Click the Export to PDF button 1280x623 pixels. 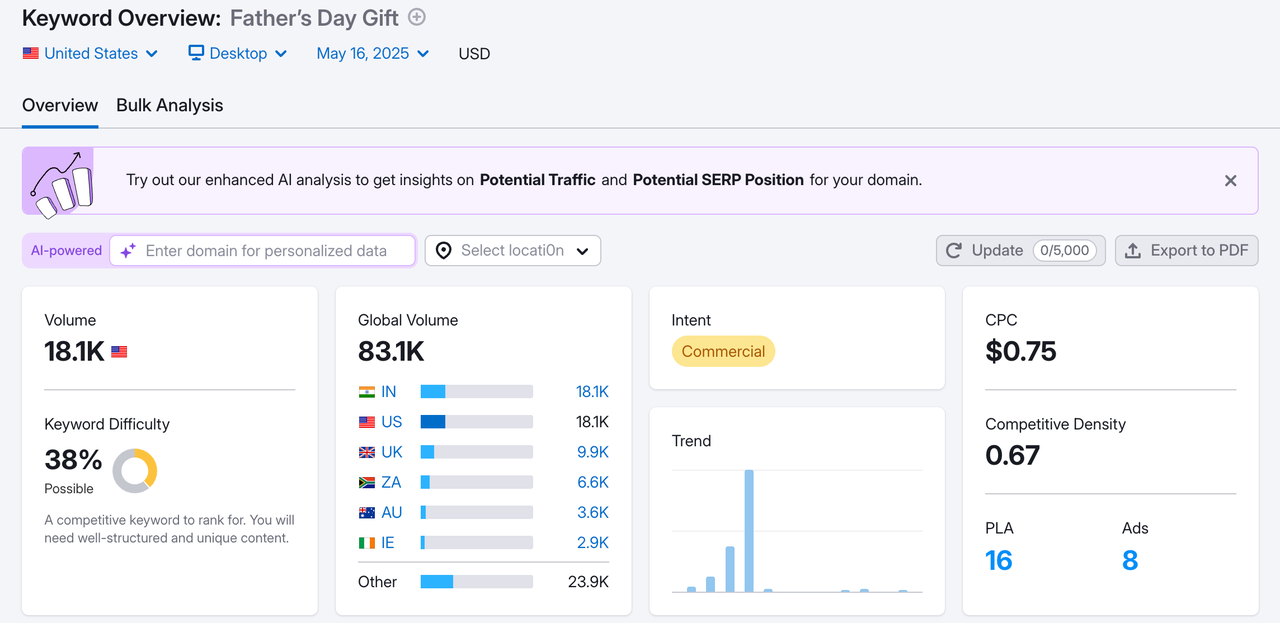pyautogui.click(x=1186, y=250)
